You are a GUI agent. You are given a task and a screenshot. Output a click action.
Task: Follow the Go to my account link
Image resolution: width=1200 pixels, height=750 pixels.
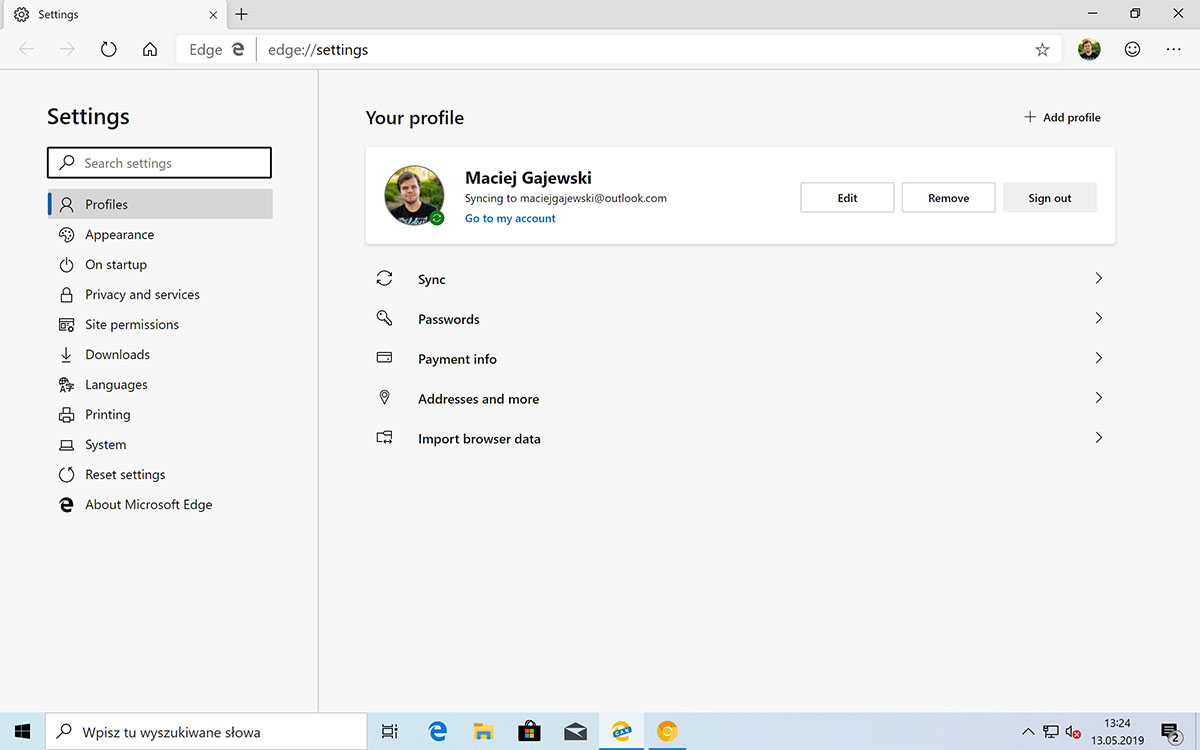pos(510,218)
